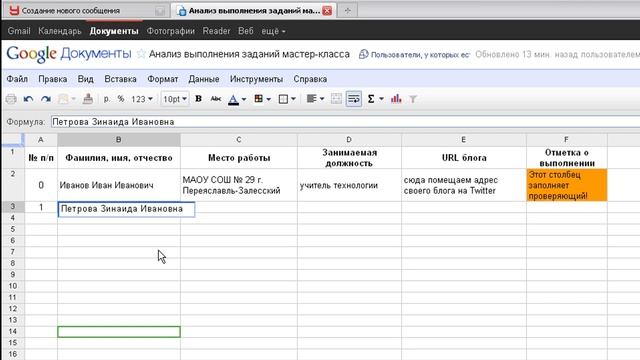Screen dimensions: 640x360
Task: Open sharing settings Пользователи, у которых ес
Action: pos(414,55)
